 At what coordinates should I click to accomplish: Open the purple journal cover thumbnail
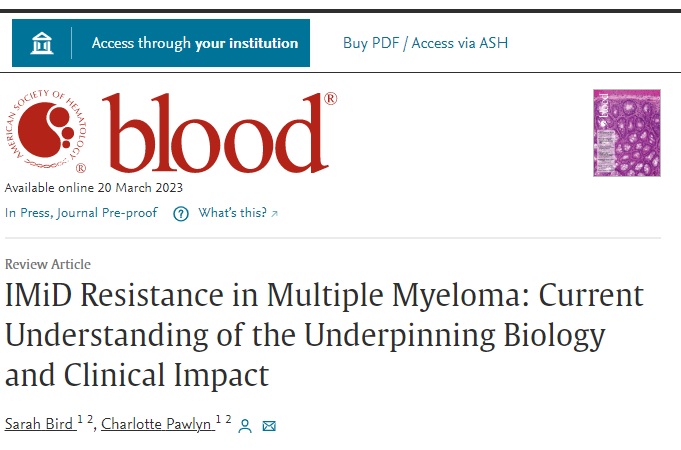[x=626, y=132]
